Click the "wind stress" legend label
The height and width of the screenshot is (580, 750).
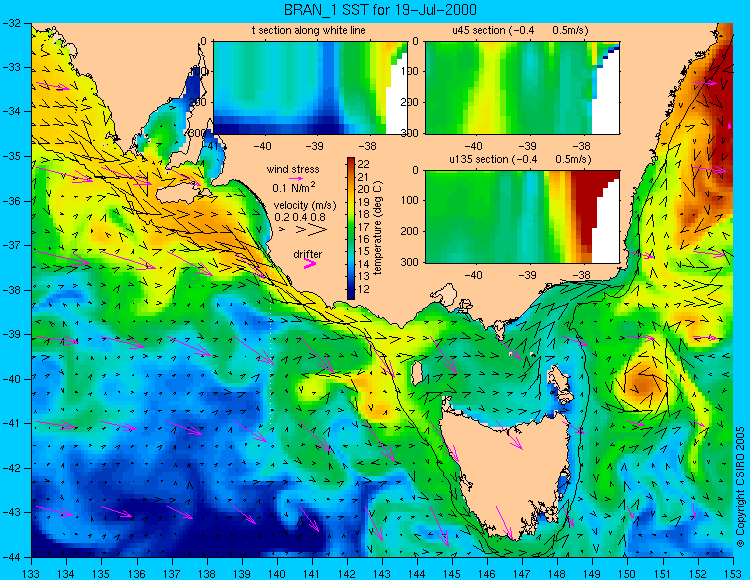click(293, 169)
